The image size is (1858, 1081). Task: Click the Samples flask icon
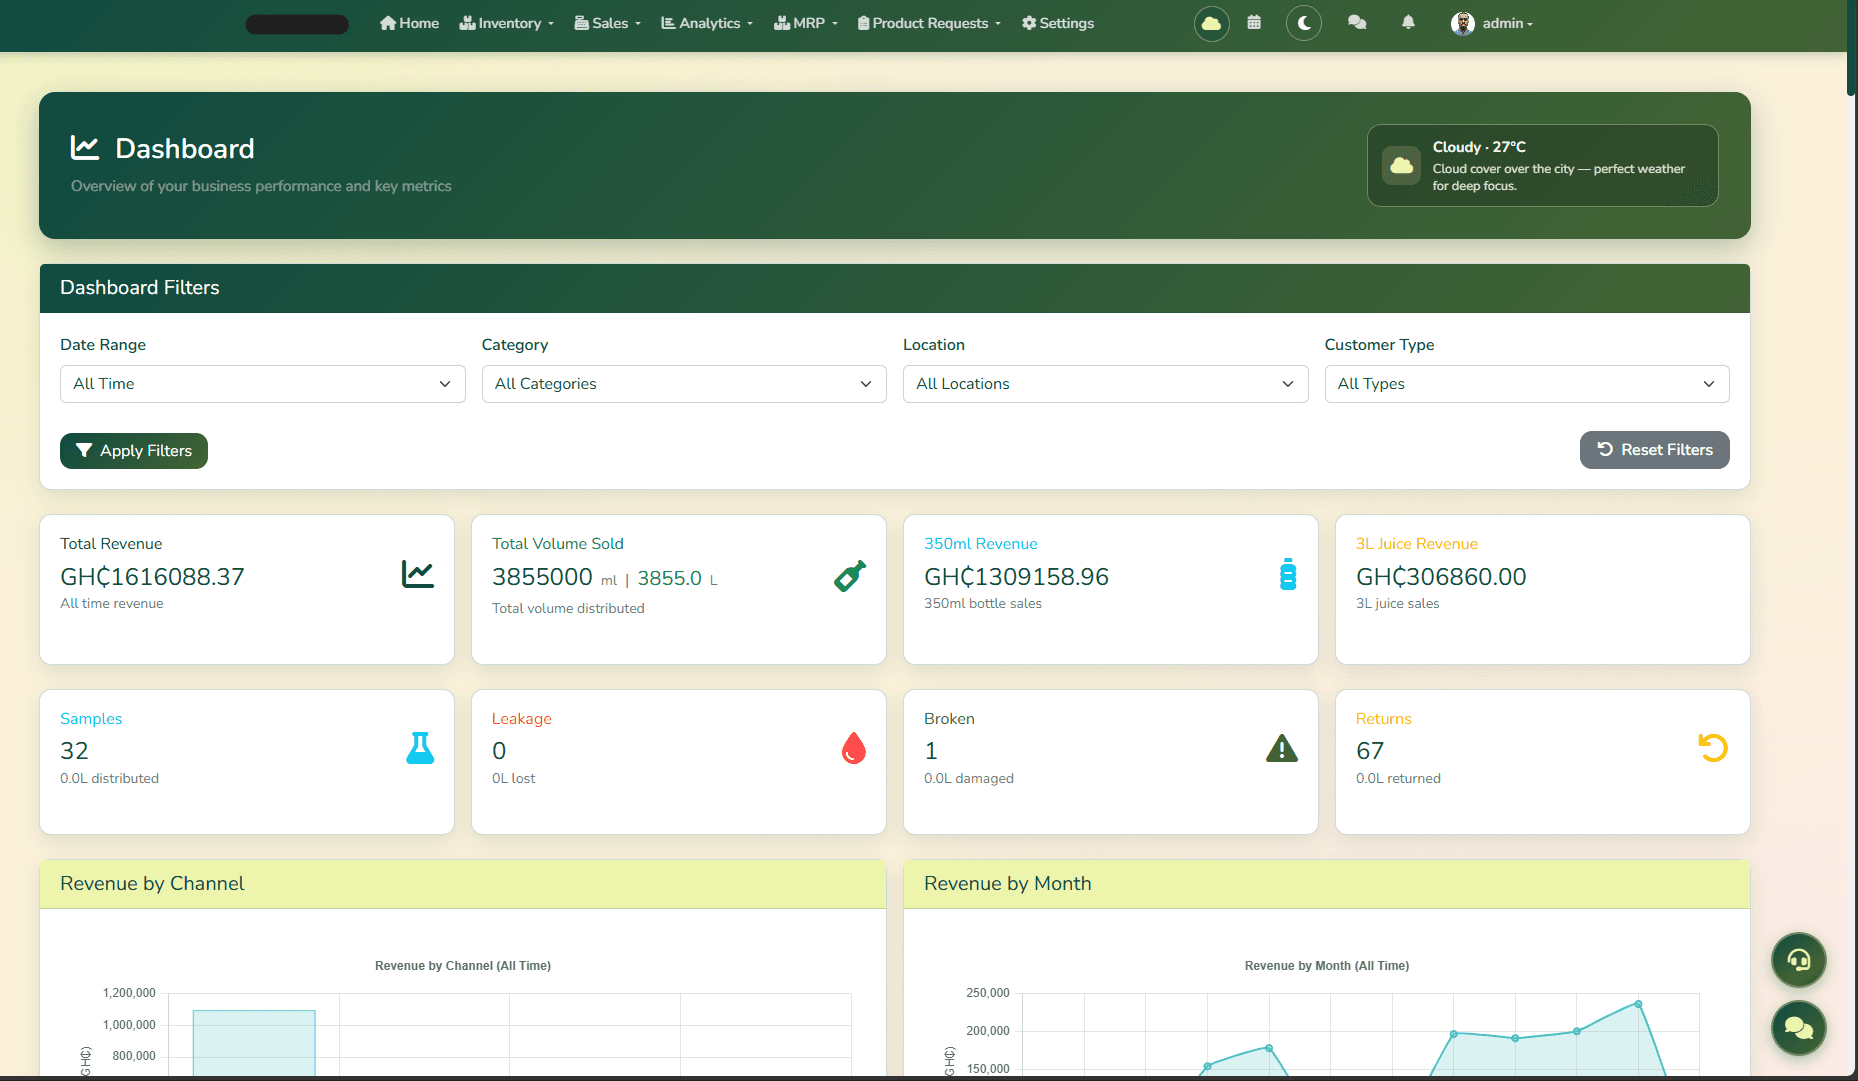(420, 748)
